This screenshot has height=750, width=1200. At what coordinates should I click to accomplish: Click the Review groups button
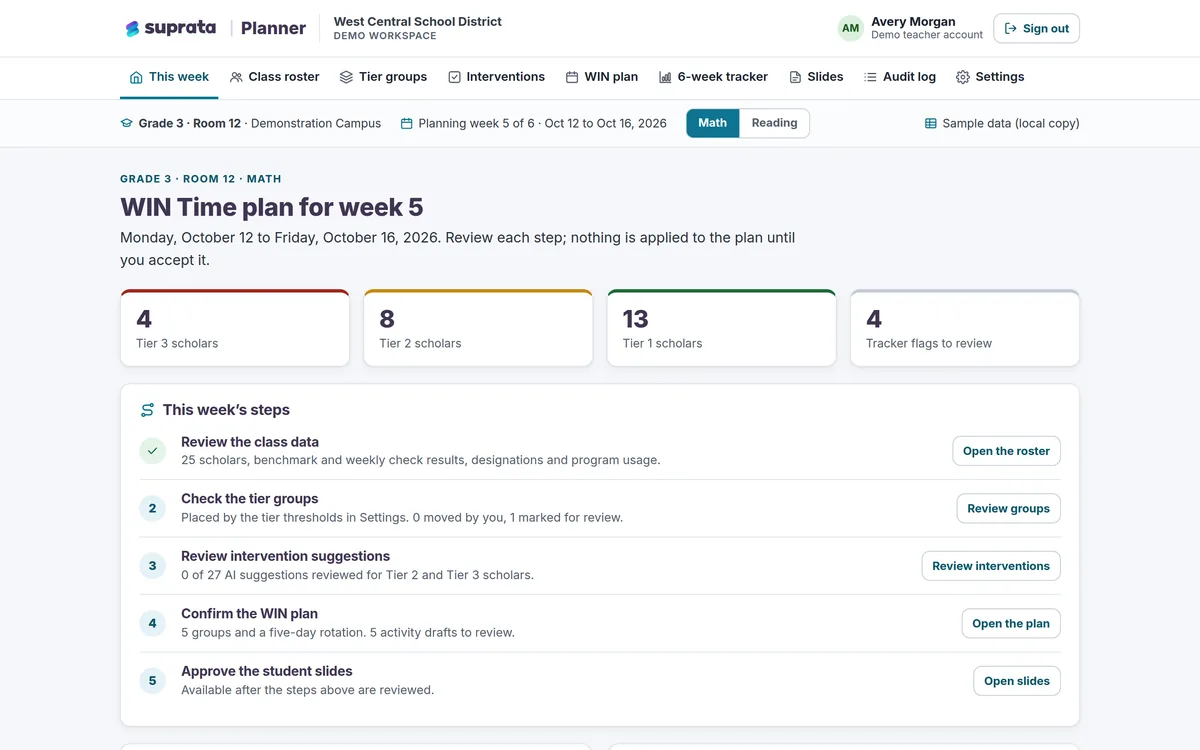tap(1008, 508)
